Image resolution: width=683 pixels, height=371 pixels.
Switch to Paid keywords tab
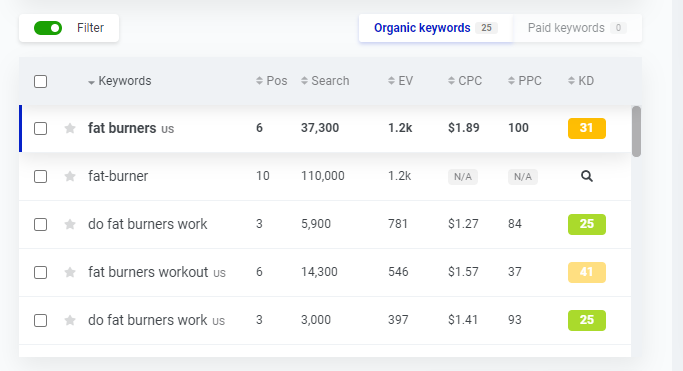[577, 28]
